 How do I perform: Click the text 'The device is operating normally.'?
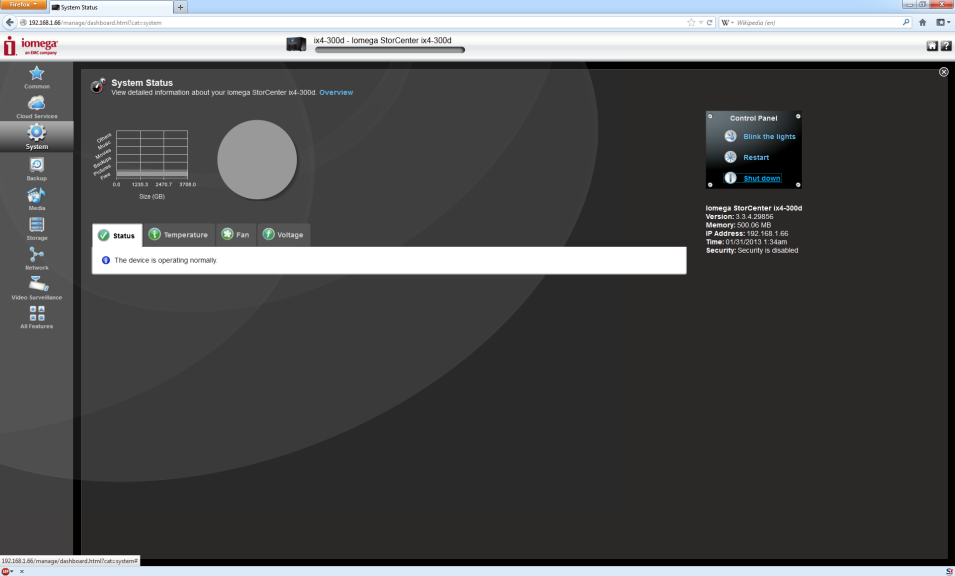point(166,260)
